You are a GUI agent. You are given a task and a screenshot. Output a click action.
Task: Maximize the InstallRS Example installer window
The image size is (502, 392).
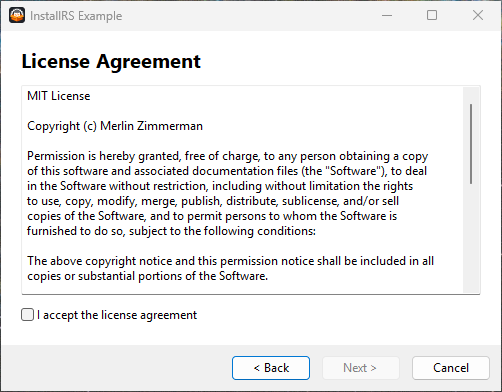[432, 15]
